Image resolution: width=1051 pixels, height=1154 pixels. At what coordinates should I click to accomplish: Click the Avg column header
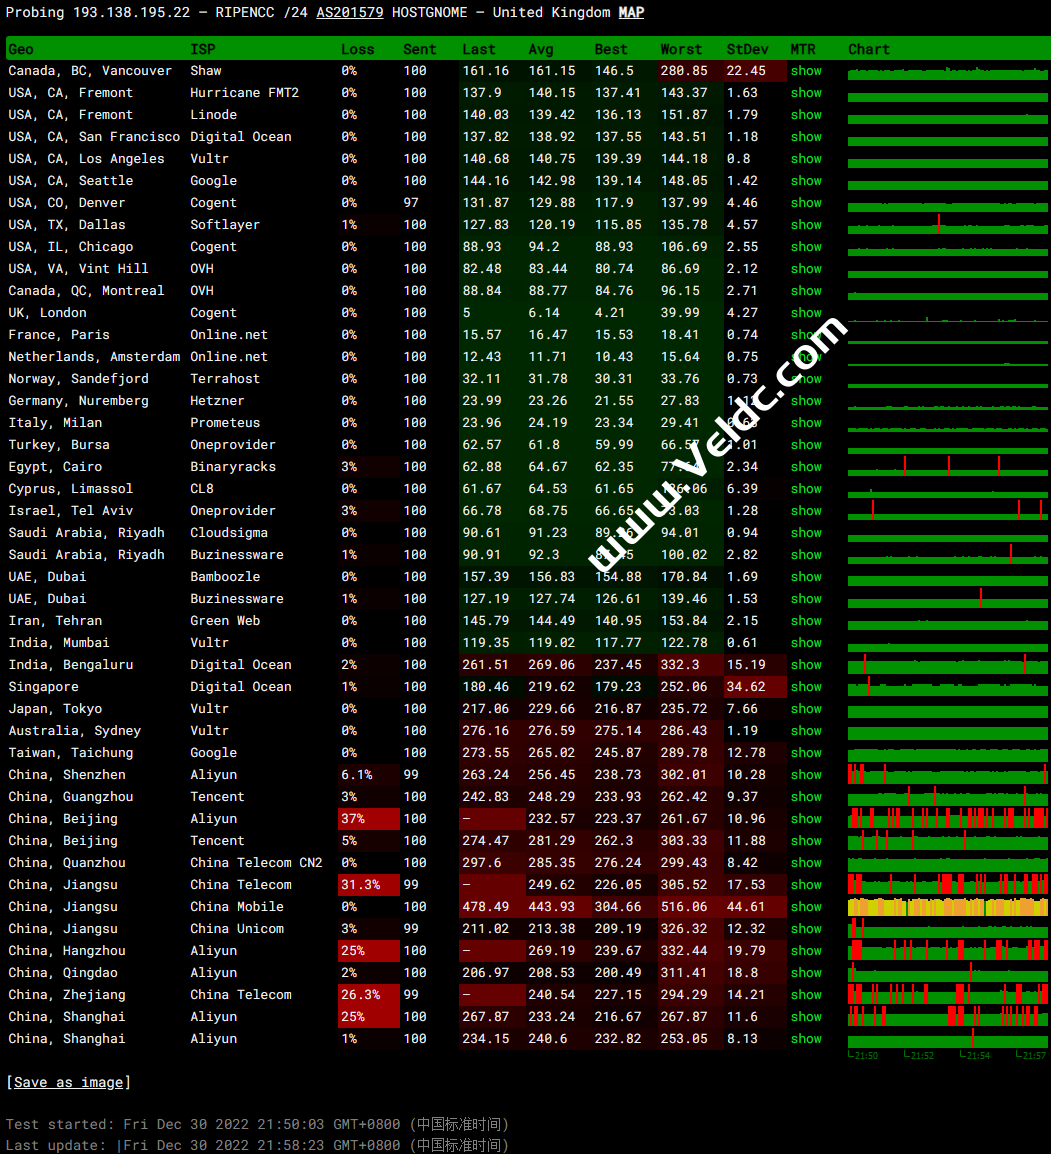(541, 49)
